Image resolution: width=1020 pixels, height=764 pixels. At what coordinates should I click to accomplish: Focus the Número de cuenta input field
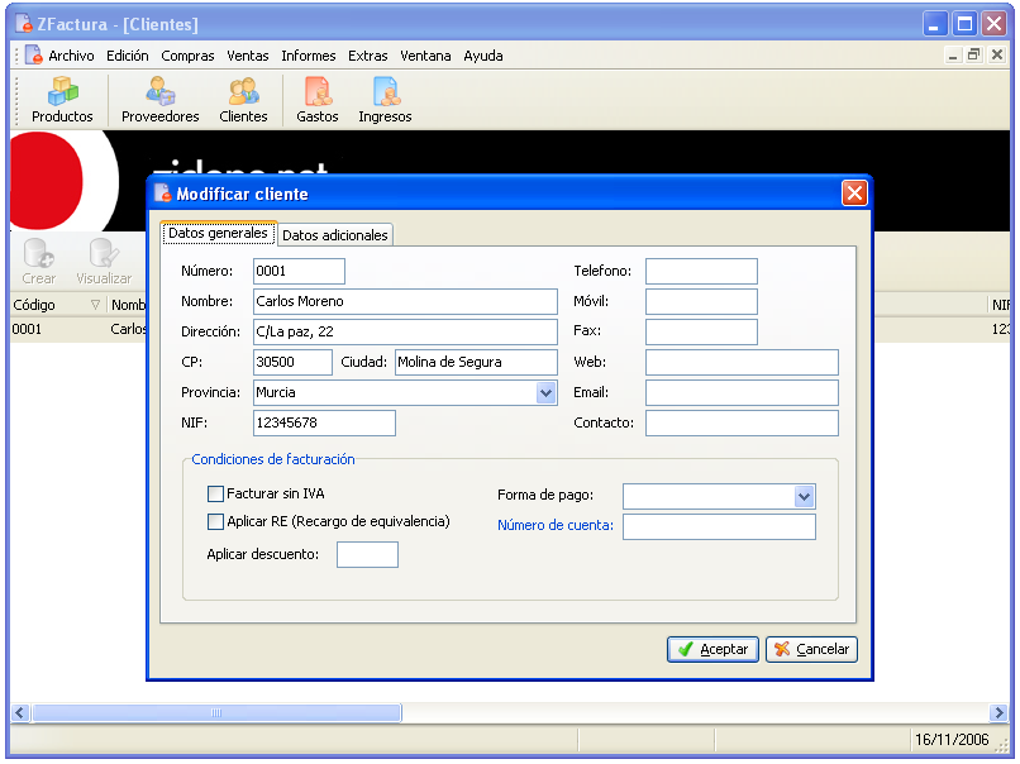pyautogui.click(x=719, y=527)
